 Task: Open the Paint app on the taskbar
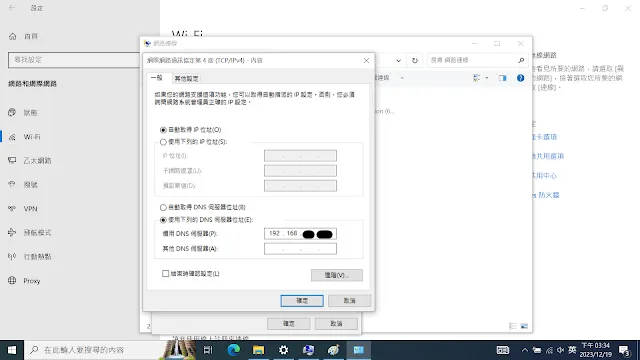333,350
